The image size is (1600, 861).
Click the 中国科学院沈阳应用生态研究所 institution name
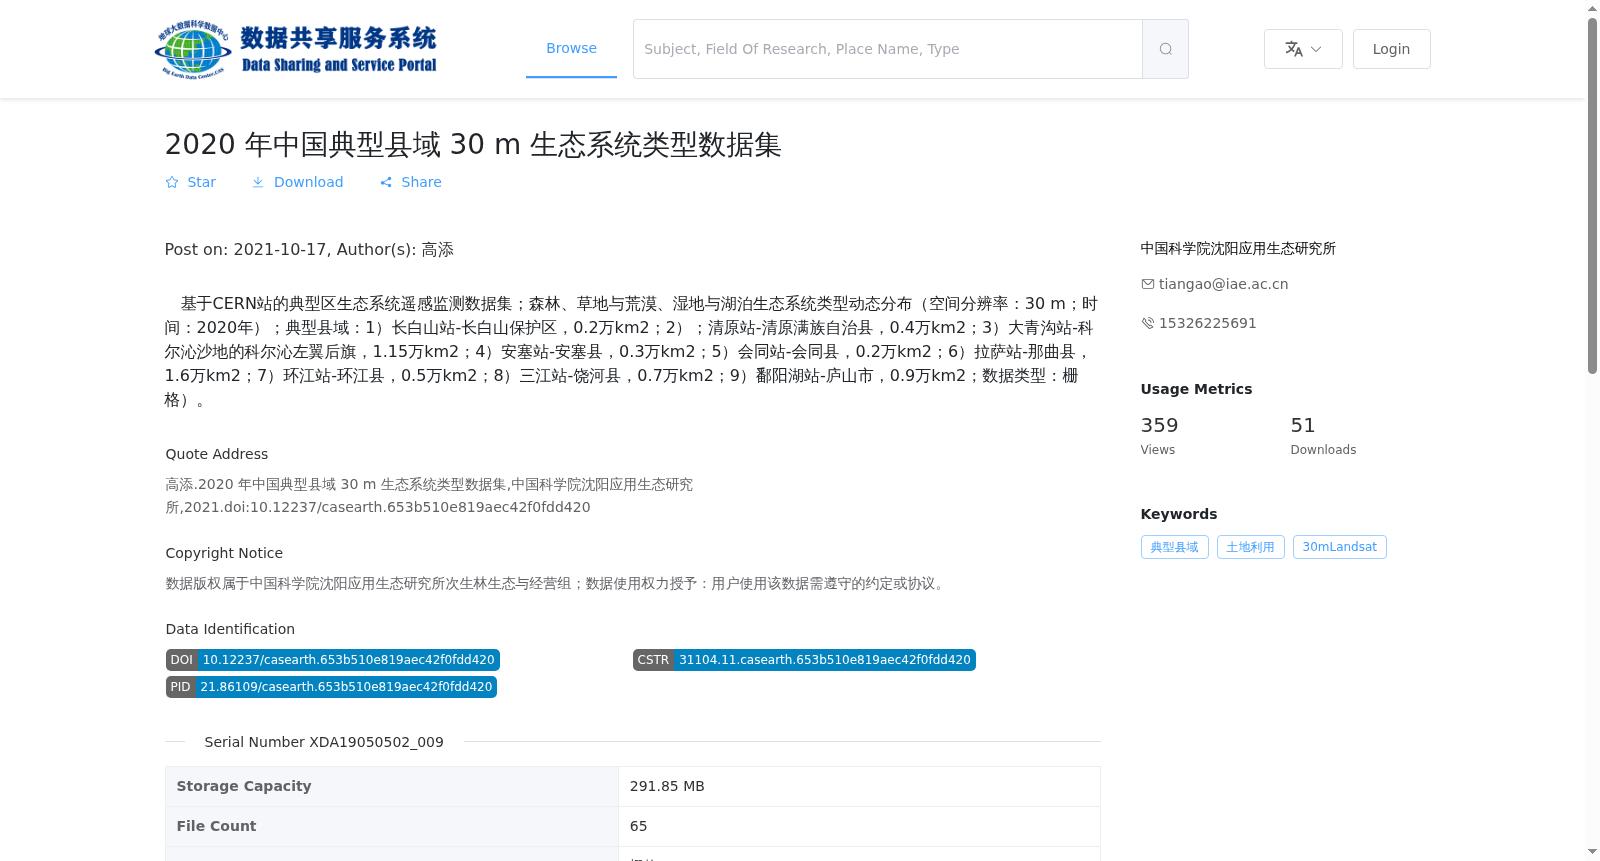click(x=1238, y=248)
